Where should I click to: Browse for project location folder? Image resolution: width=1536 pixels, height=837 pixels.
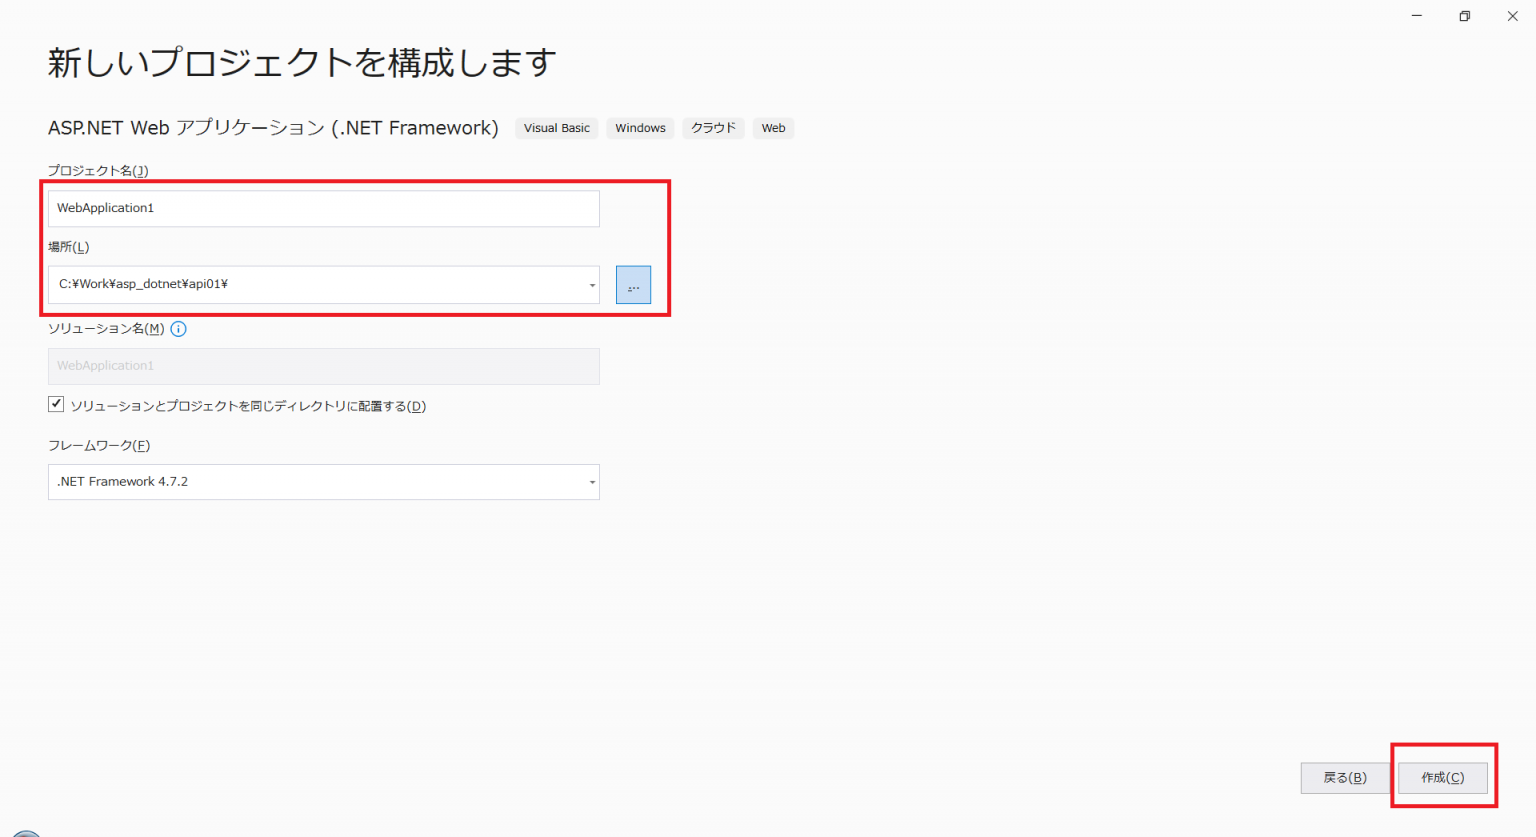pyautogui.click(x=633, y=285)
